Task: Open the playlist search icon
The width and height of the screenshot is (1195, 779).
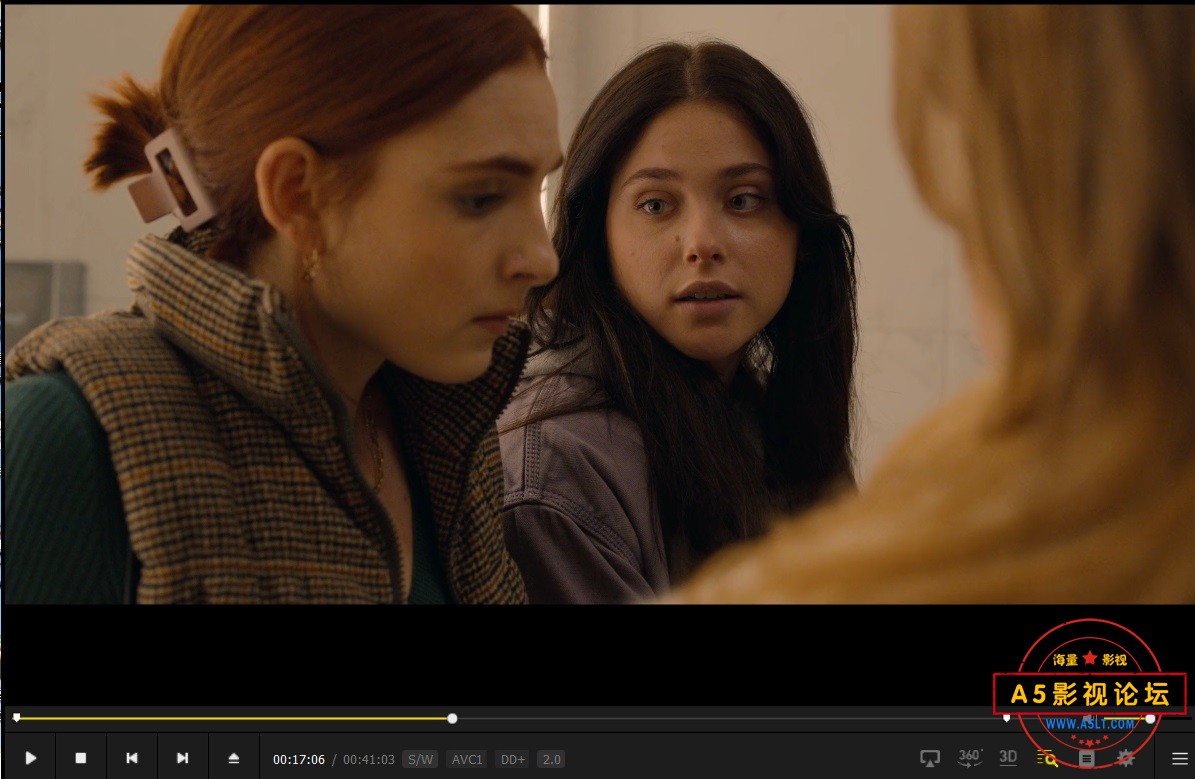Action: 1047,758
